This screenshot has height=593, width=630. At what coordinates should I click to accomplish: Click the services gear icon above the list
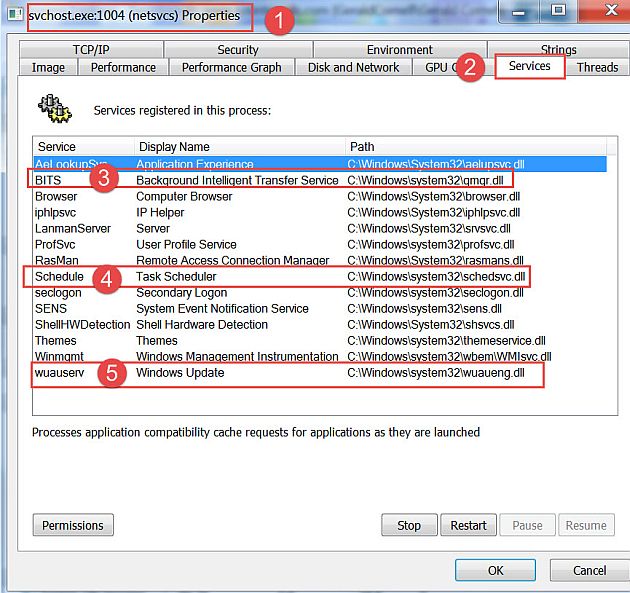55,108
